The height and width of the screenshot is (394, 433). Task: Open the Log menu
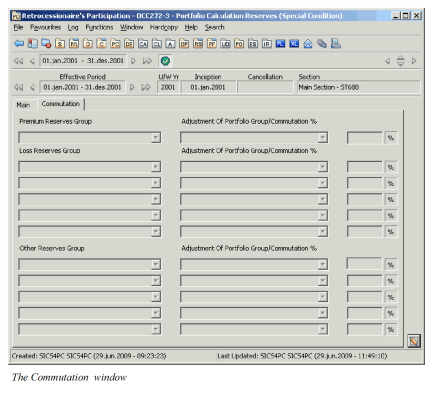(73, 27)
